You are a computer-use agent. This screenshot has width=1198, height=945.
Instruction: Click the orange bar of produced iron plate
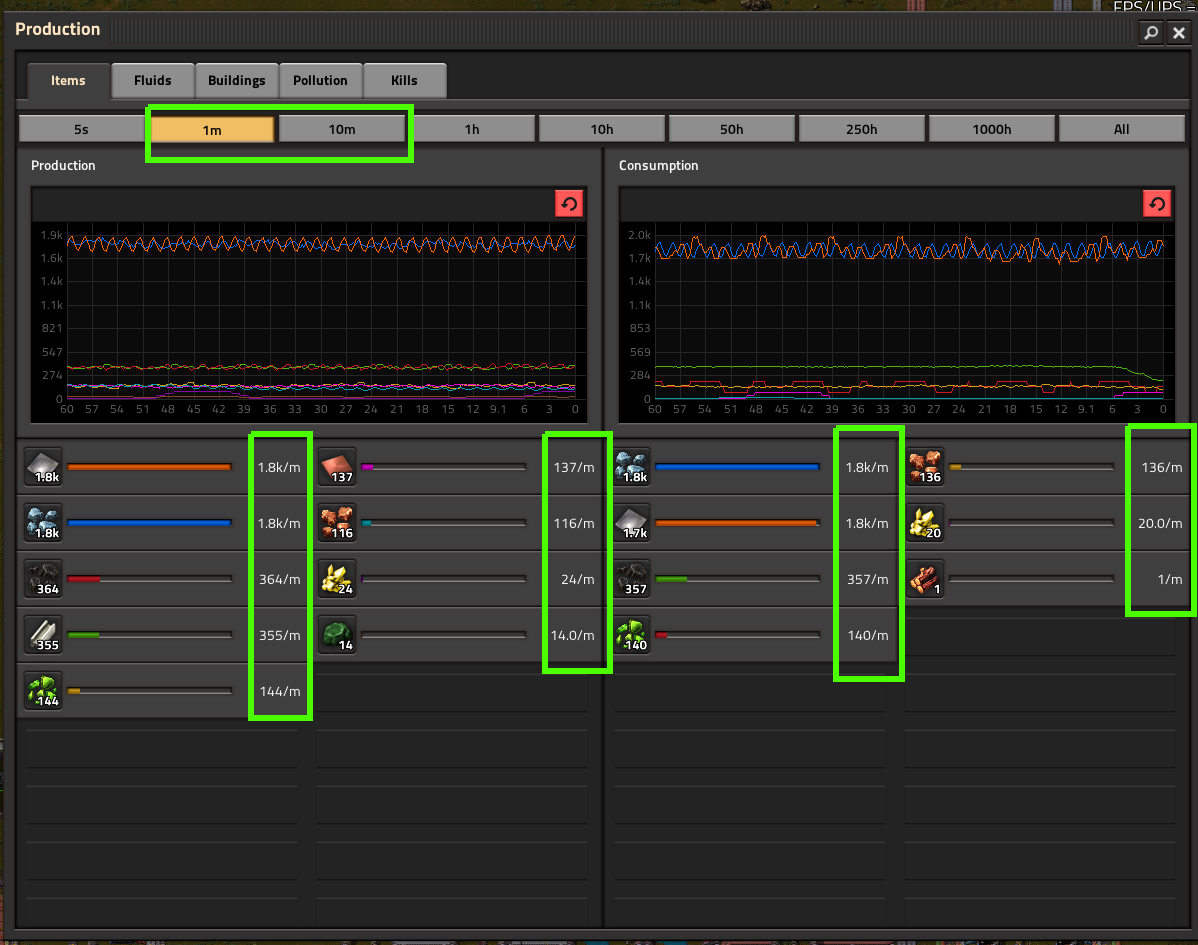149,467
